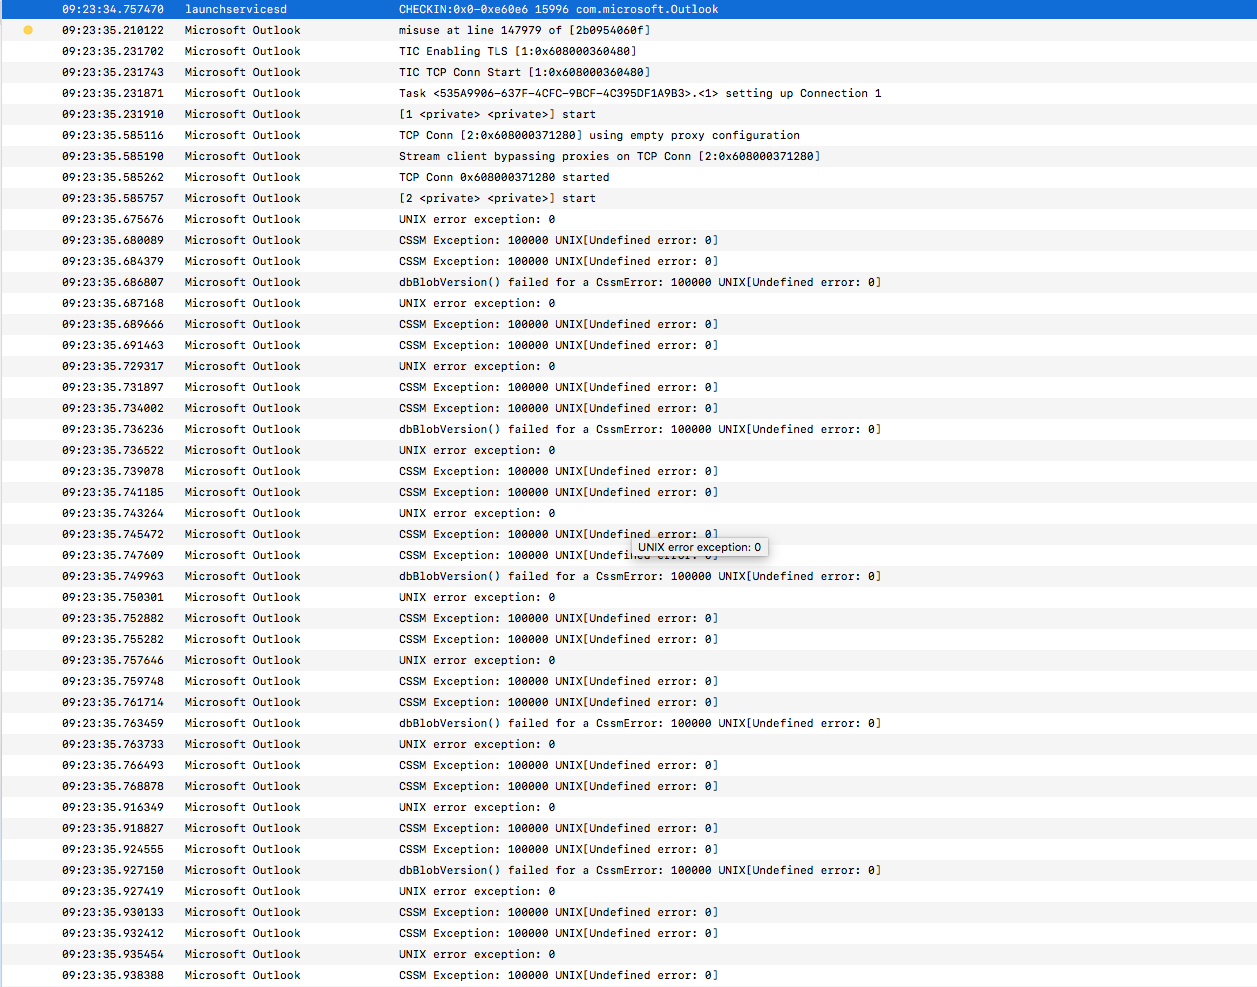The image size is (1257, 987).
Task: Click timestamp 09:23:35.689666
Action: click(x=113, y=324)
